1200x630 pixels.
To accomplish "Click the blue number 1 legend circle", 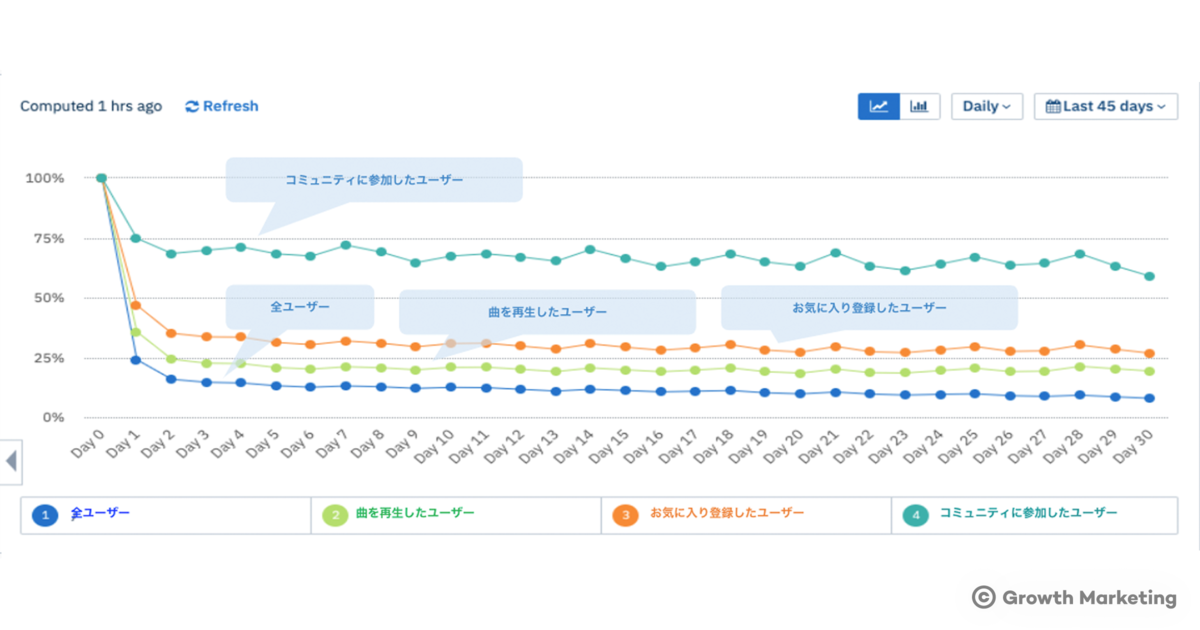I will click(x=44, y=515).
